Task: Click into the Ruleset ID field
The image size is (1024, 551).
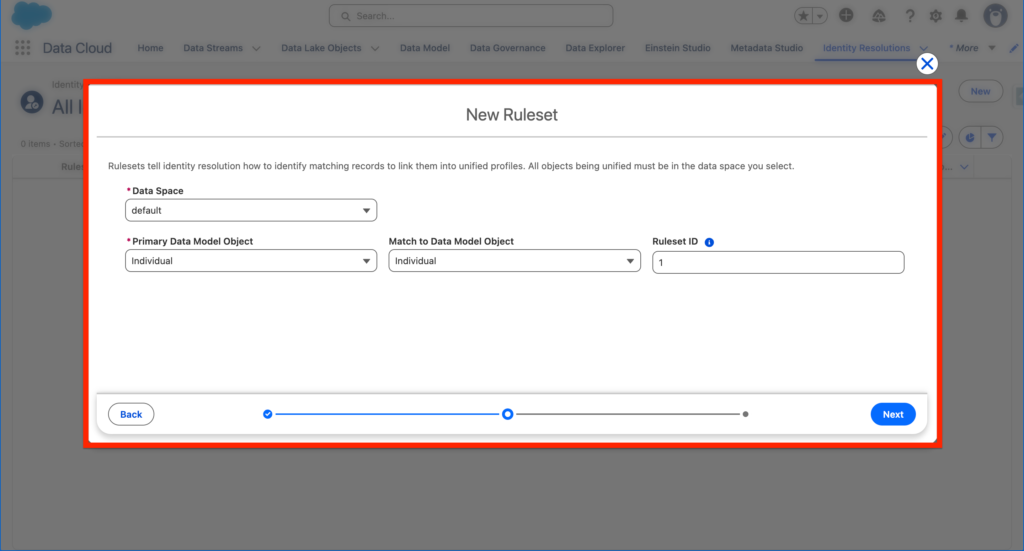Action: (778, 262)
